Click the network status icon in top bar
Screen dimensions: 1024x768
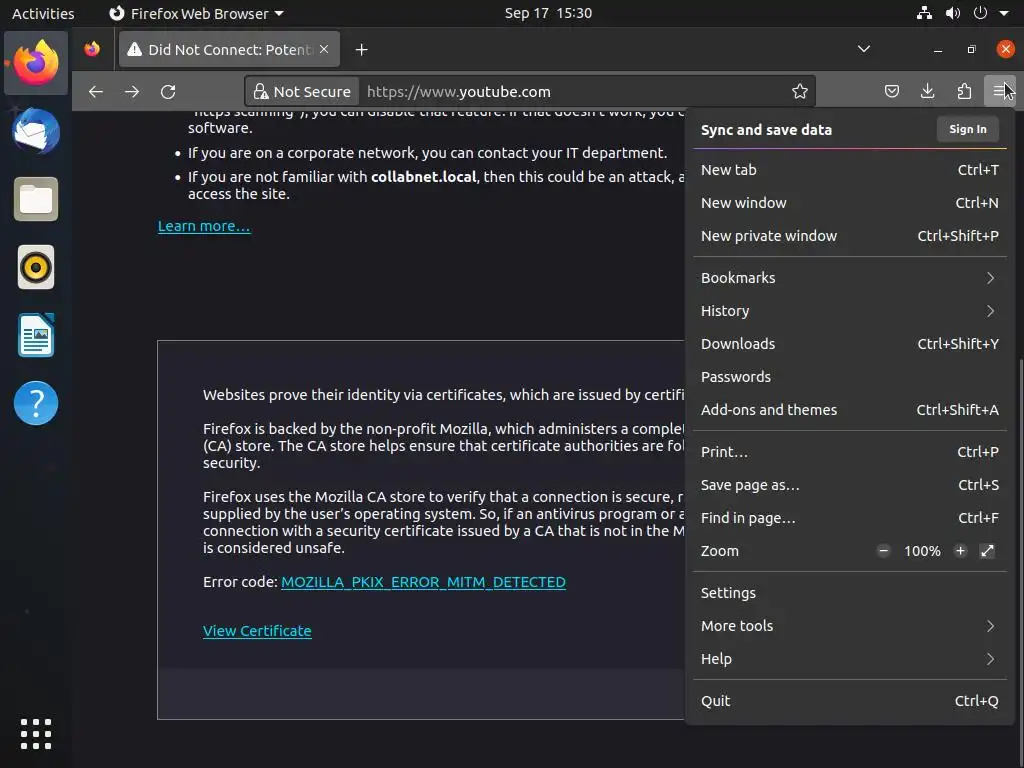tap(924, 13)
